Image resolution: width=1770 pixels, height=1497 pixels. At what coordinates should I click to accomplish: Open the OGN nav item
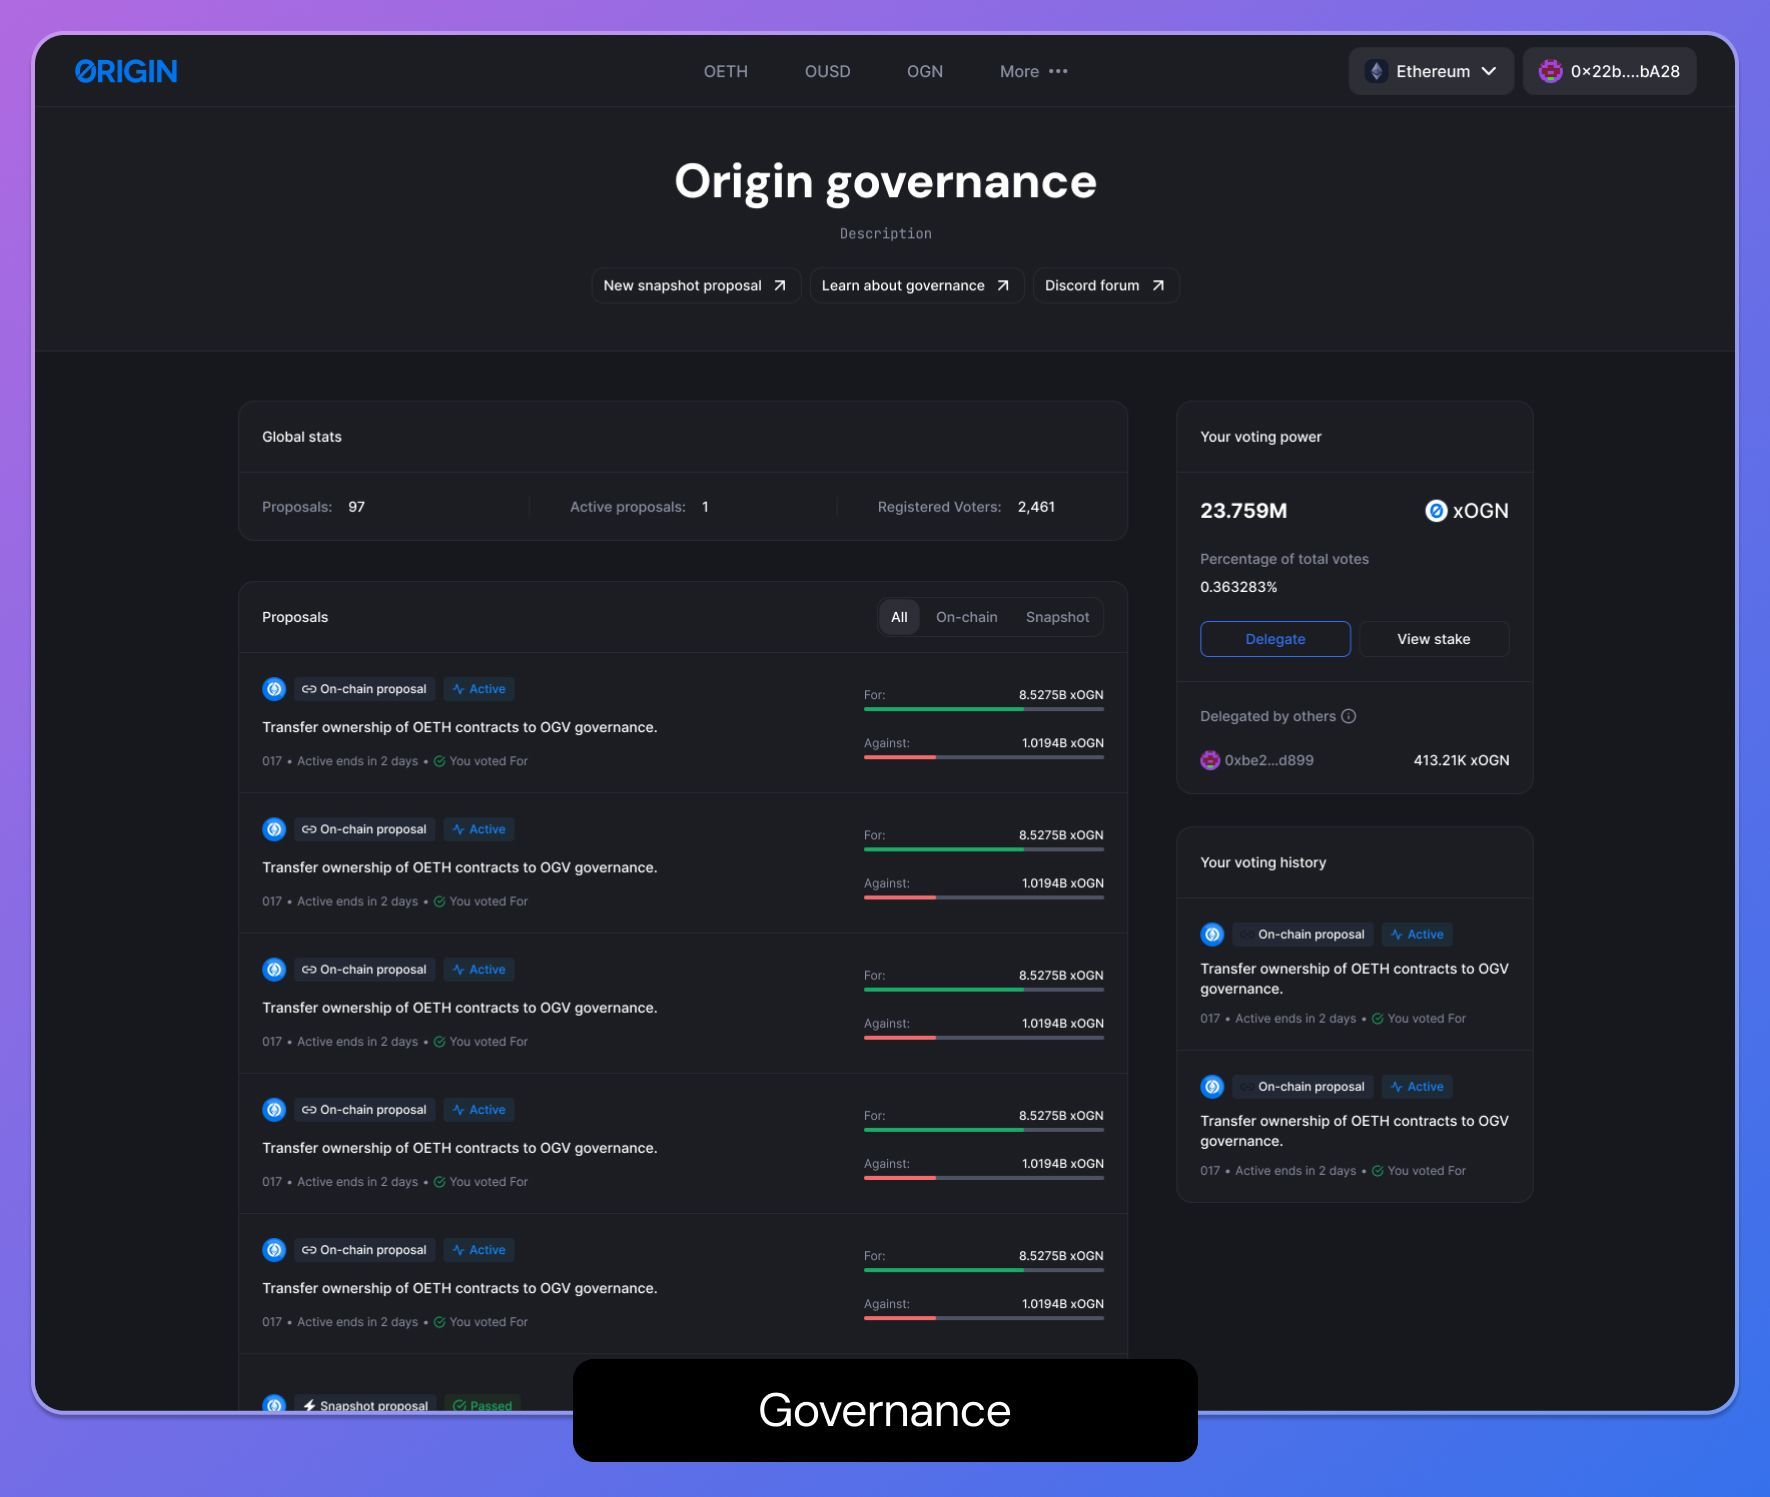click(925, 71)
